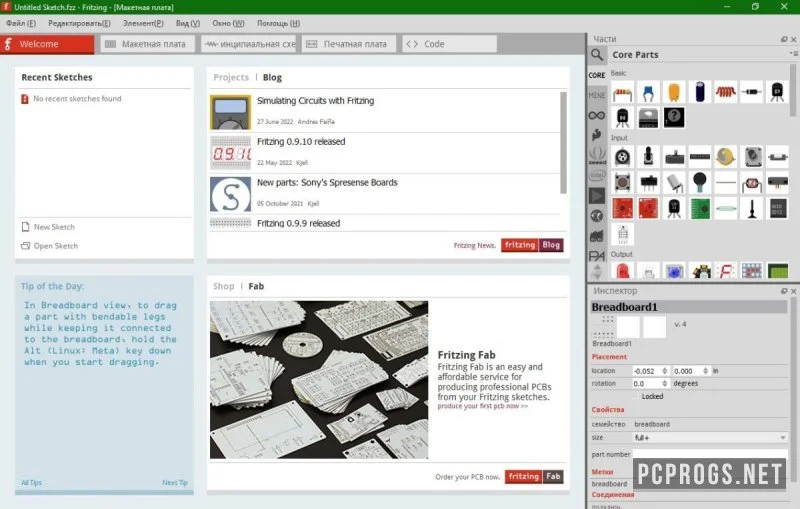800x509 pixels.
Task: Switch to the Печатная плата tab
Action: pyautogui.click(x=348, y=44)
